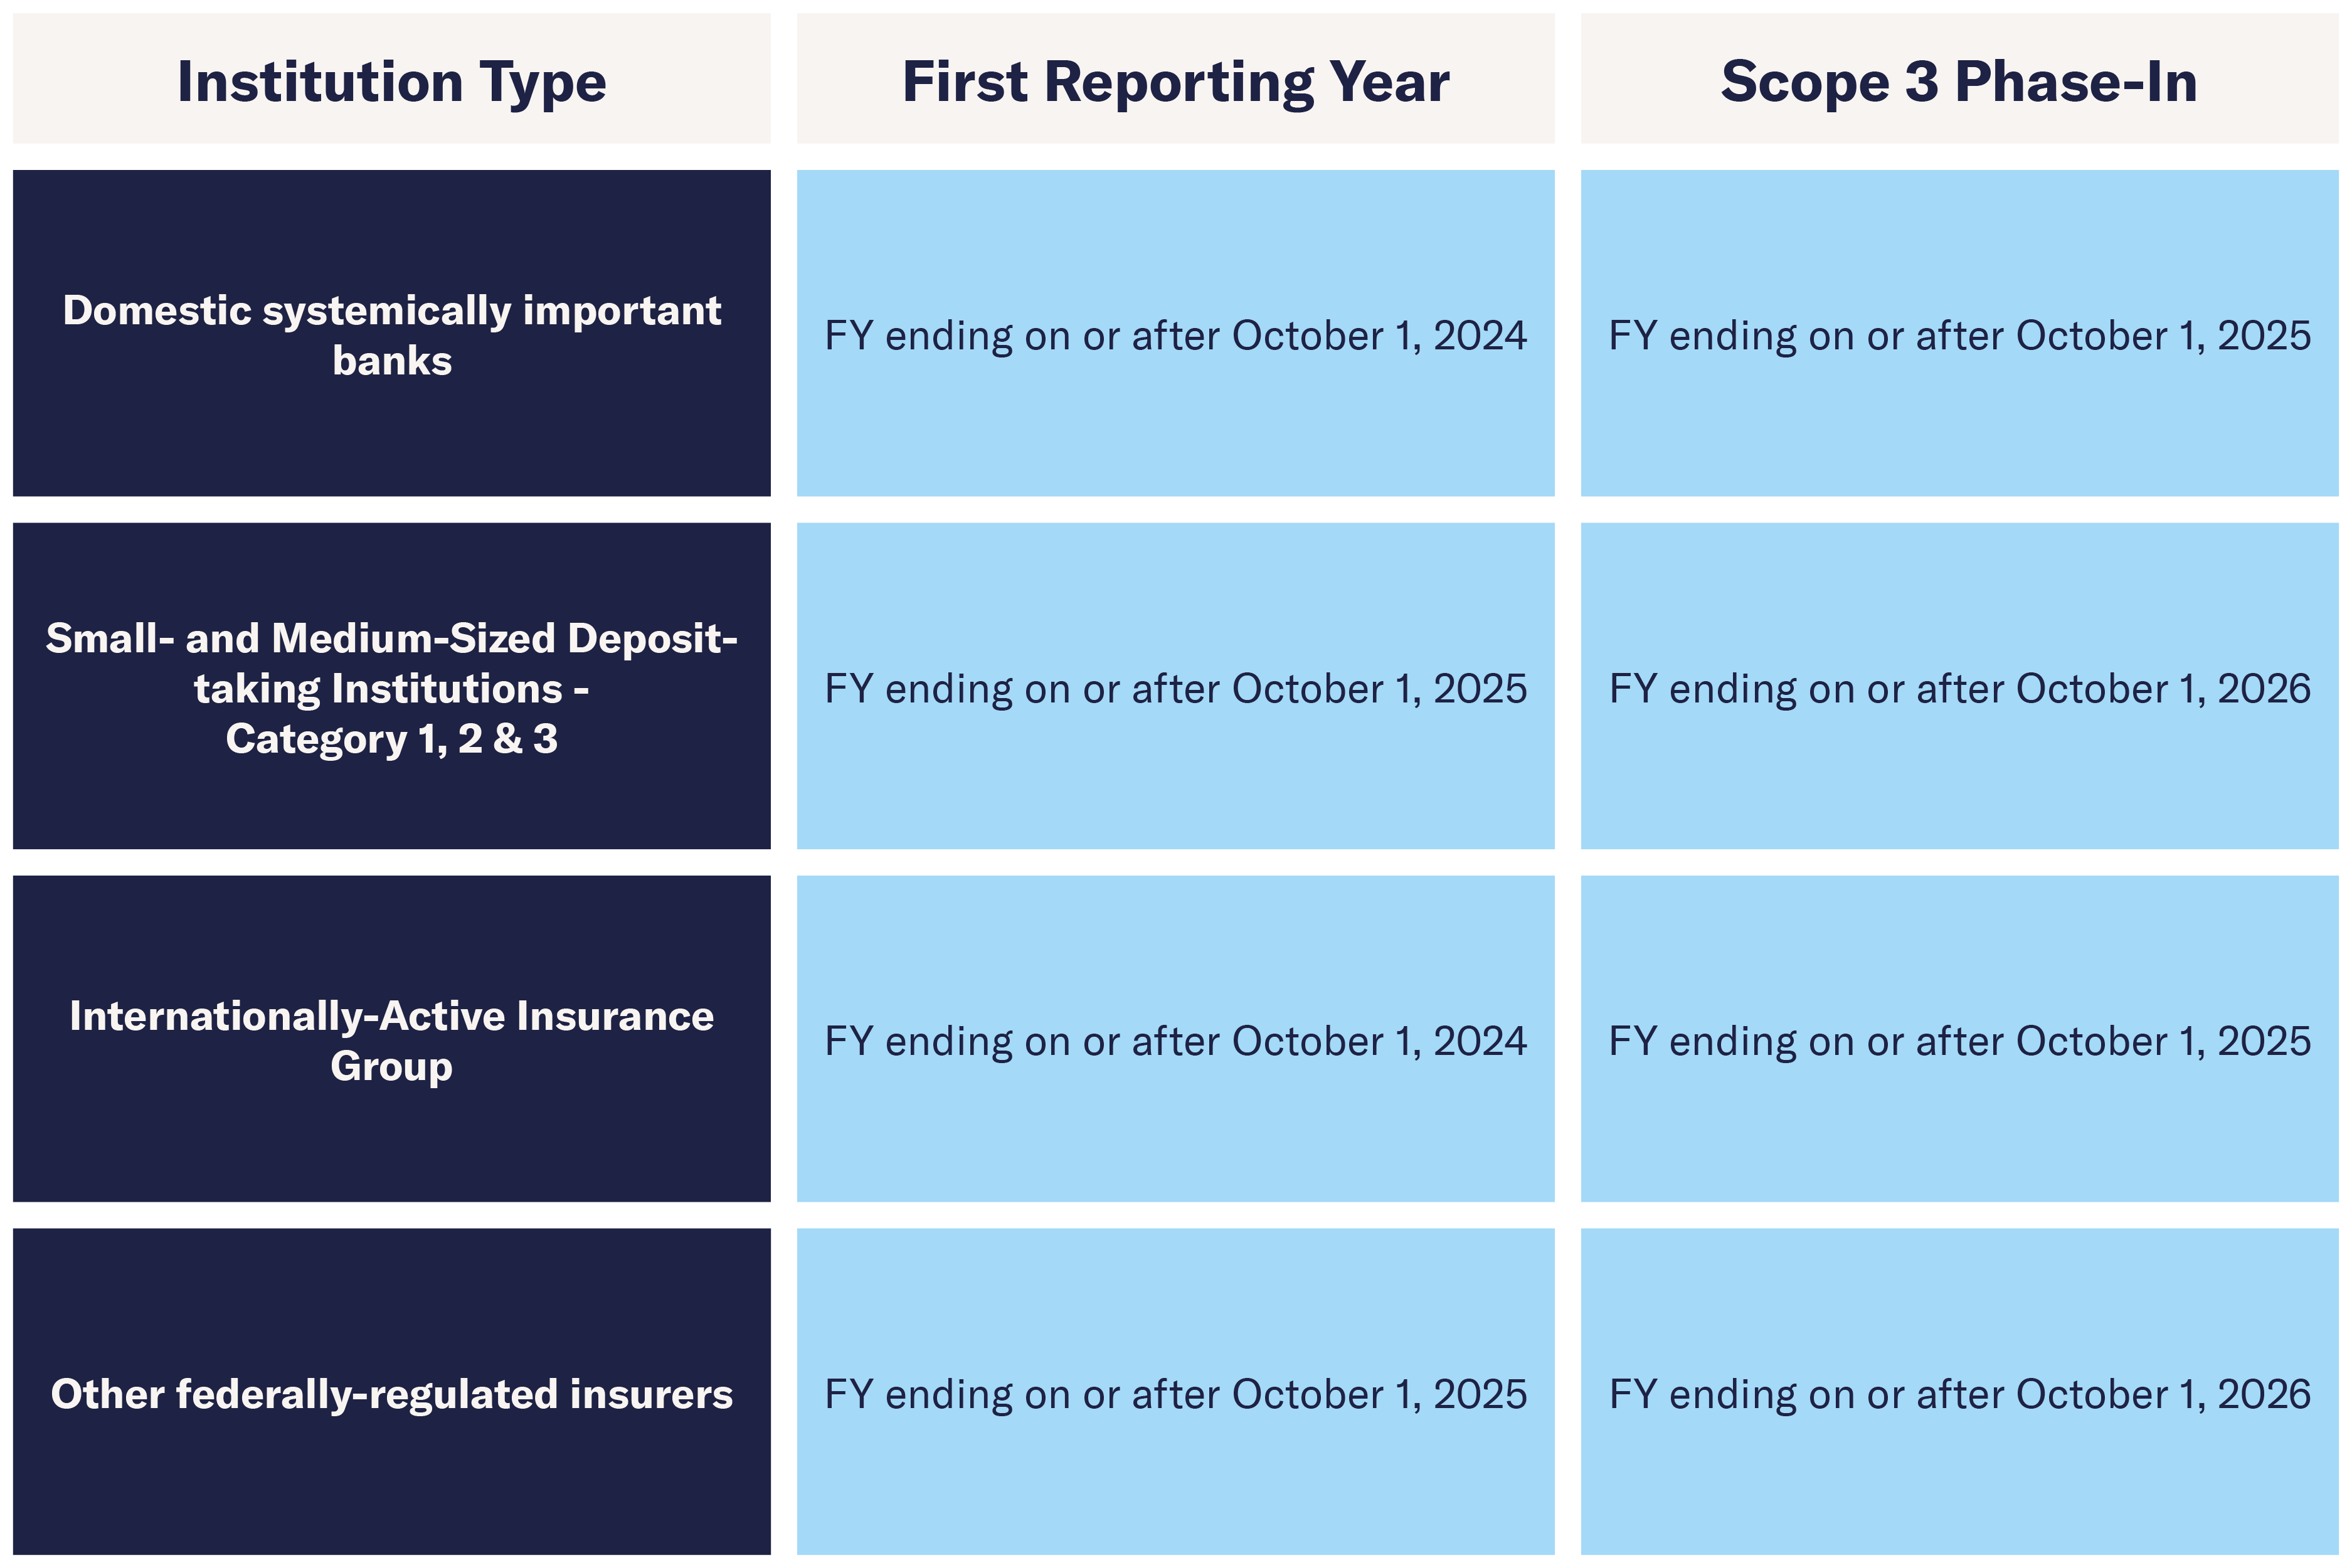Viewport: 2352px width, 1568px height.
Task: Select the Domestic systemically important banks cell
Action: point(392,333)
